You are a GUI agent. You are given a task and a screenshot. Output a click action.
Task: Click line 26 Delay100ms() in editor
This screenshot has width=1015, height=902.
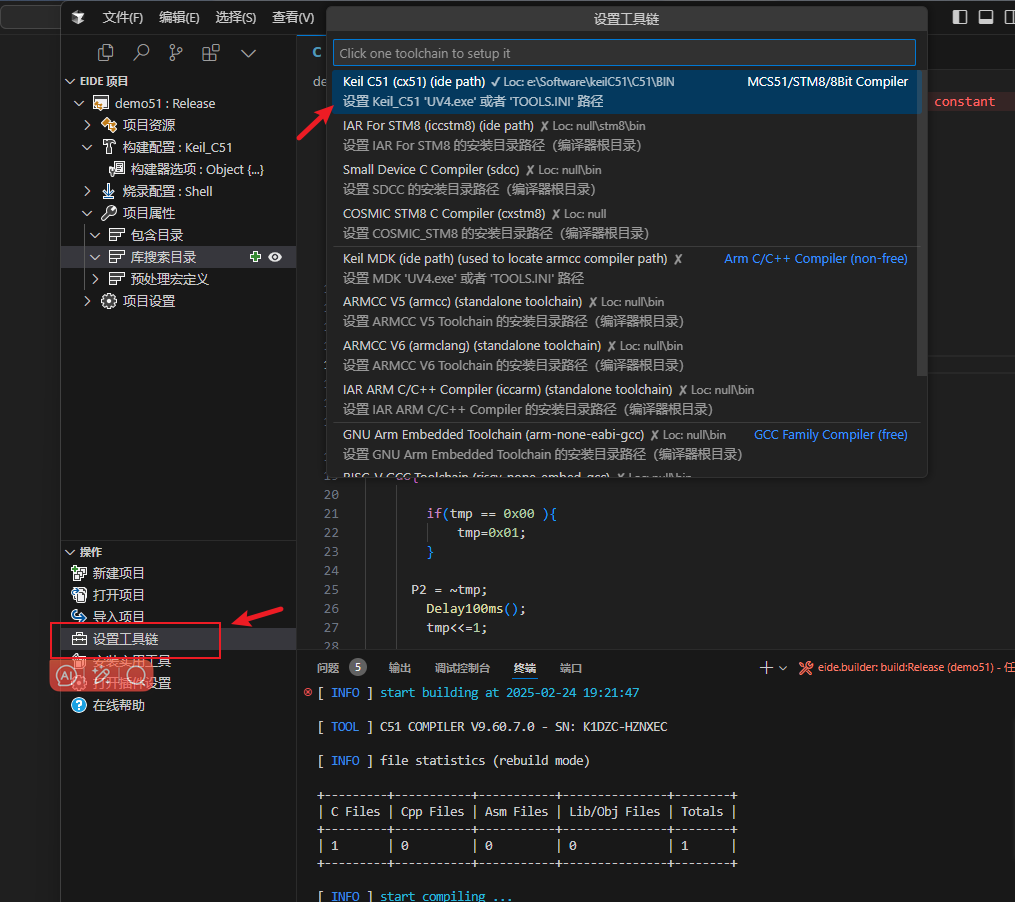pos(476,609)
